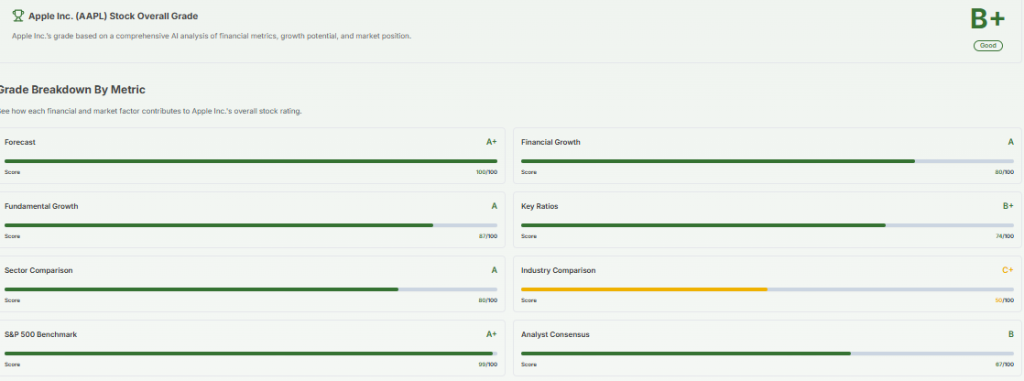The image size is (1024, 381).
Task: Open the Analyst Consensus metric label
Action: 555,334
